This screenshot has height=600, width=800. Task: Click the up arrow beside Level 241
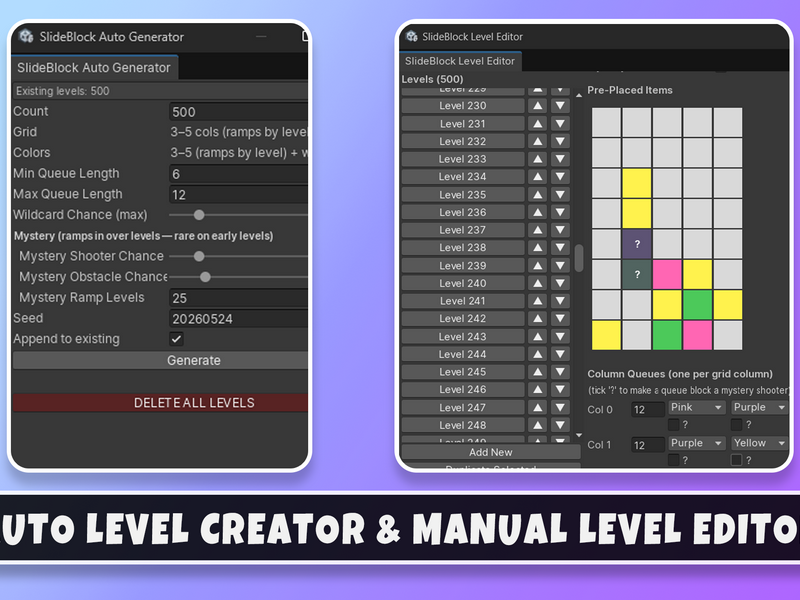tap(538, 301)
